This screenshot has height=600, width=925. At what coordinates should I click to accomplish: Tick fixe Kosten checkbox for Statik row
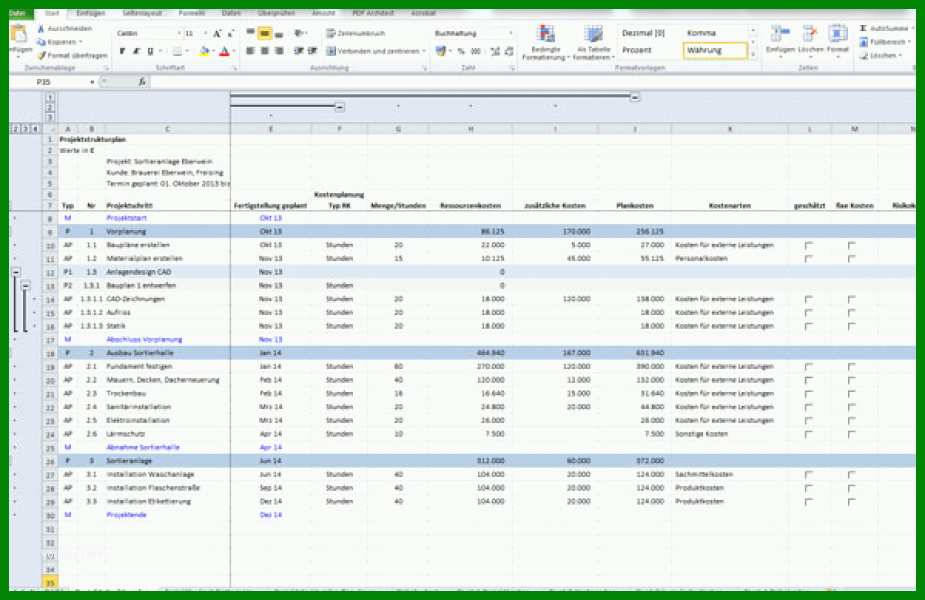(851, 326)
